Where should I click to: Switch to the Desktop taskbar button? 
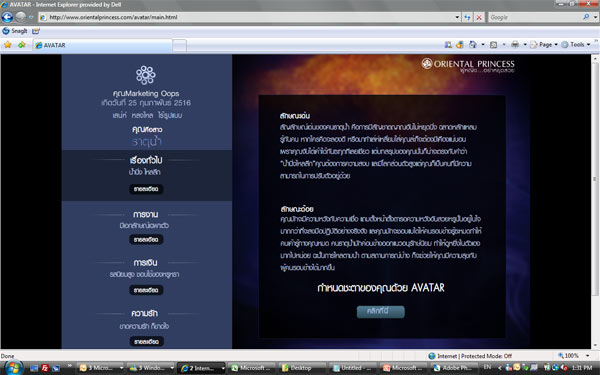click(303, 368)
